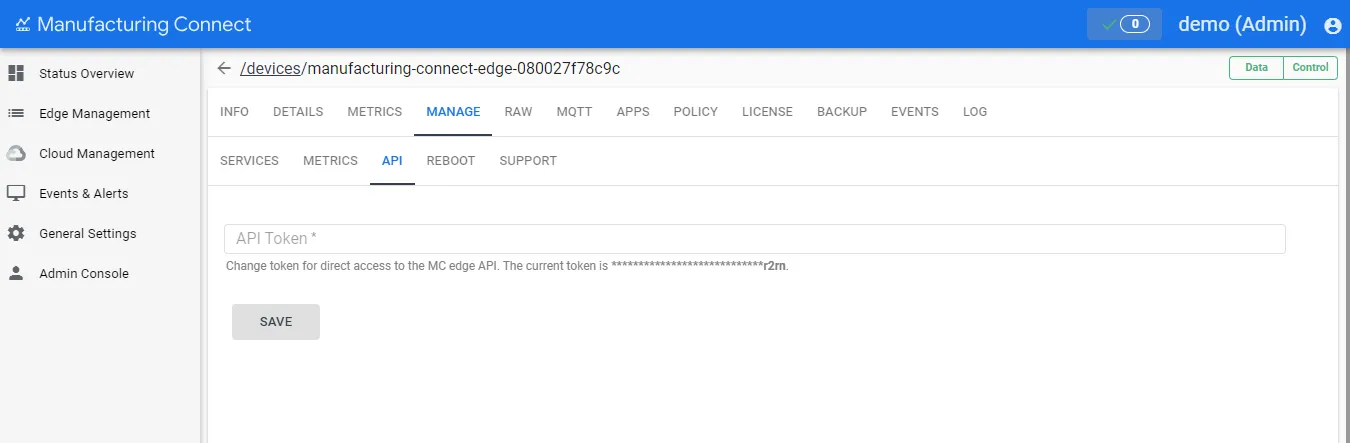The width and height of the screenshot is (1350, 443).
Task: Click the Edge Management list icon
Action: pos(16,113)
